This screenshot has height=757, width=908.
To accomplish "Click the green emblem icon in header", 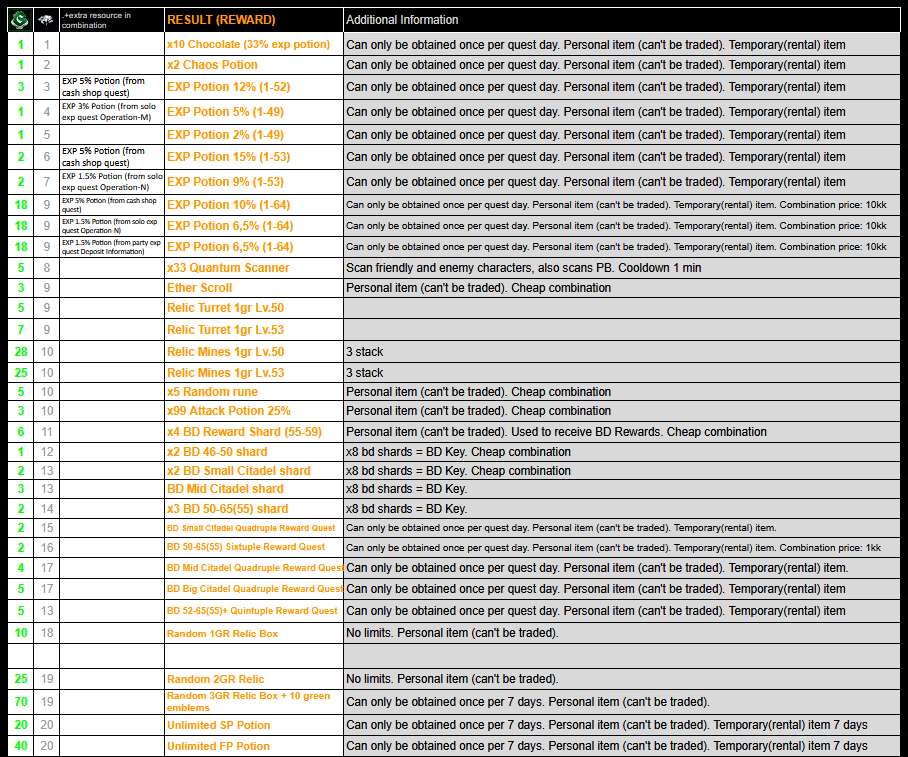I will pyautogui.click(x=20, y=20).
